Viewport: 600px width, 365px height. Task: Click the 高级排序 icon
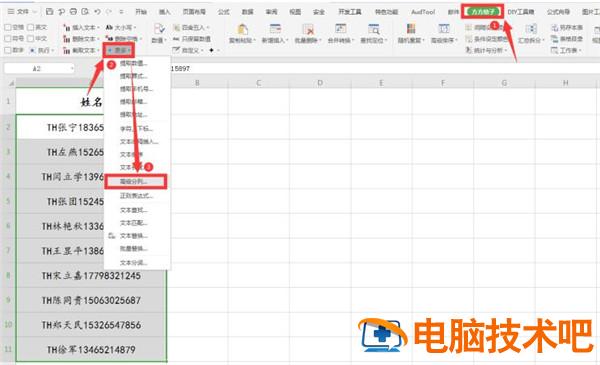pyautogui.click(x=443, y=29)
